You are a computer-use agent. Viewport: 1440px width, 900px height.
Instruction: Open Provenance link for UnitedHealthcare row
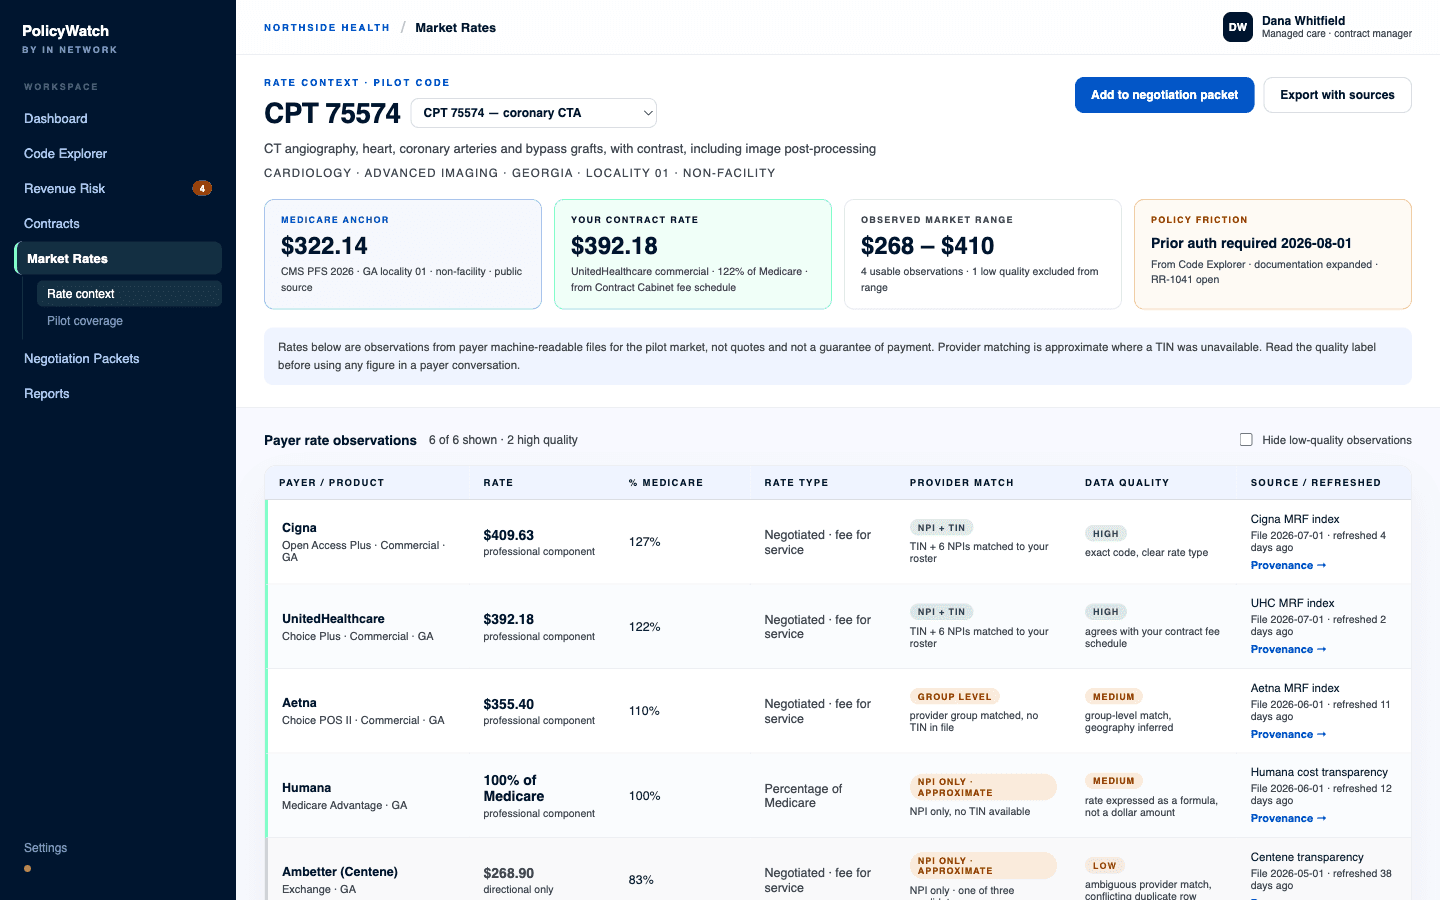pyautogui.click(x=1288, y=649)
